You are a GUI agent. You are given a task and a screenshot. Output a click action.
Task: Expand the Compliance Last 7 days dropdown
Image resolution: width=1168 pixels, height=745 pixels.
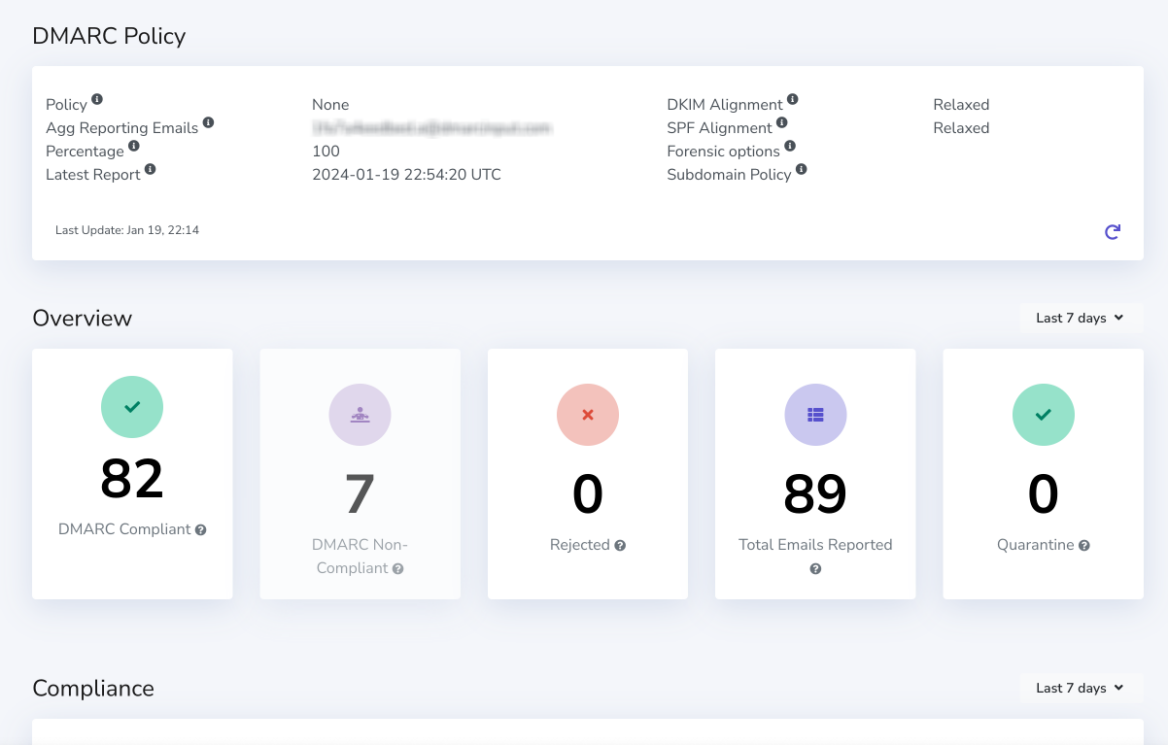1080,687
